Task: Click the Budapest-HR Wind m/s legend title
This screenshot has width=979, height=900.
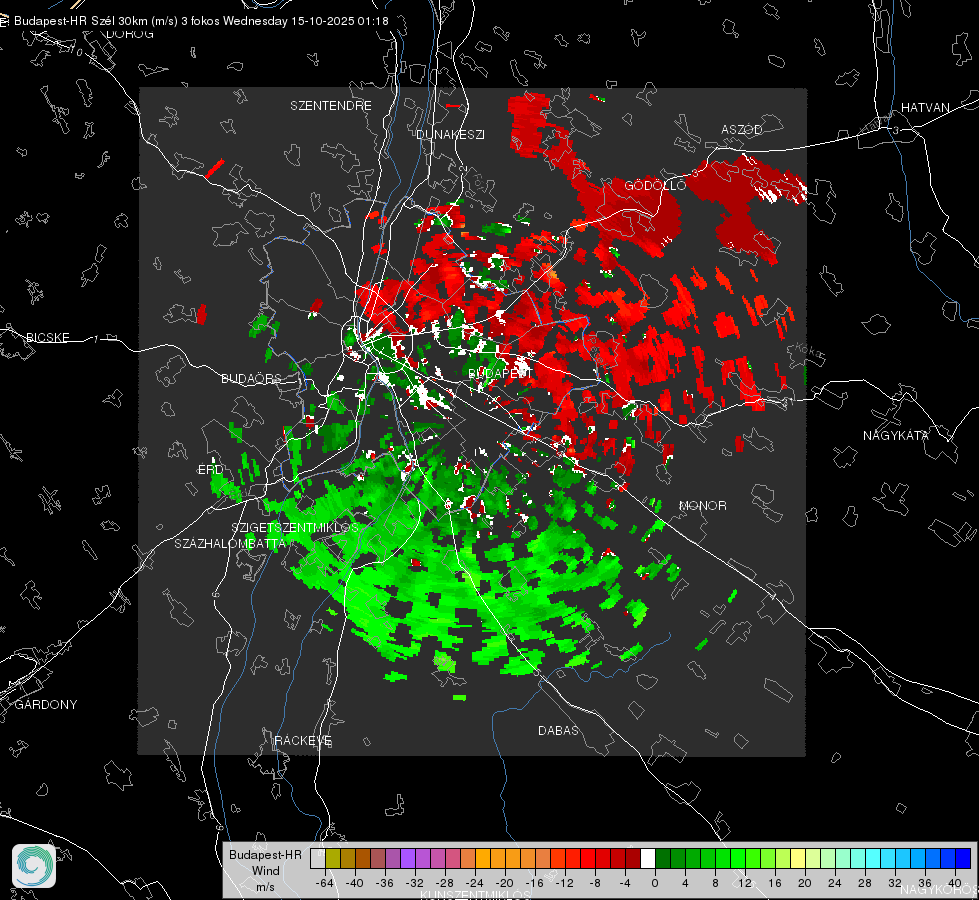Action: coord(265,871)
